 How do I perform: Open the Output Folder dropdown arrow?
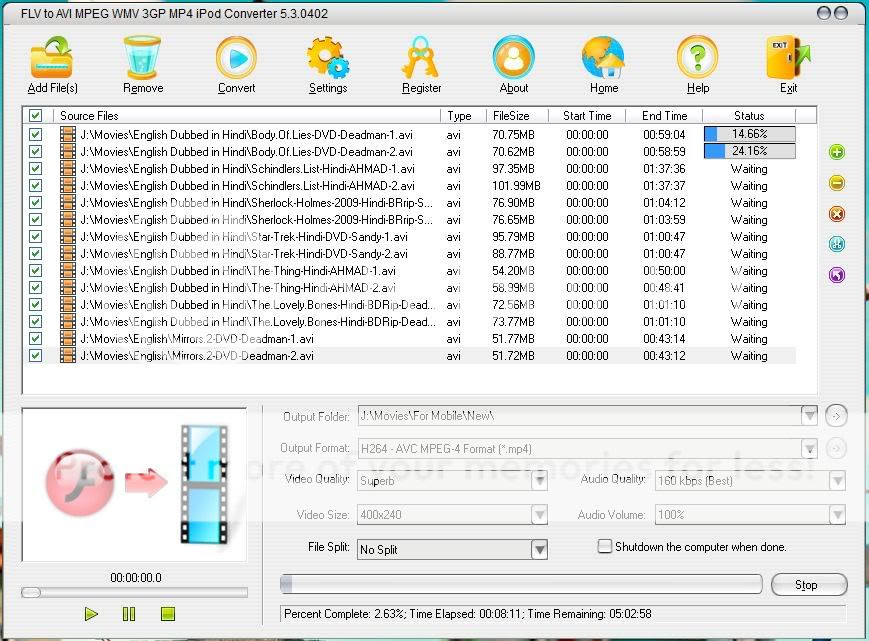pyautogui.click(x=810, y=416)
